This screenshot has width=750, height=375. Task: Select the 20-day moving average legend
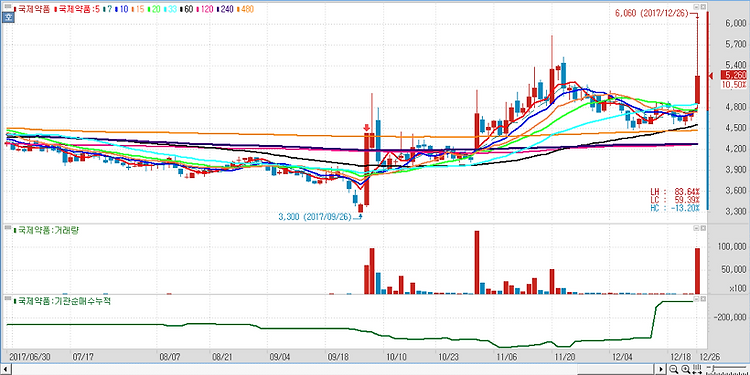click(x=155, y=9)
